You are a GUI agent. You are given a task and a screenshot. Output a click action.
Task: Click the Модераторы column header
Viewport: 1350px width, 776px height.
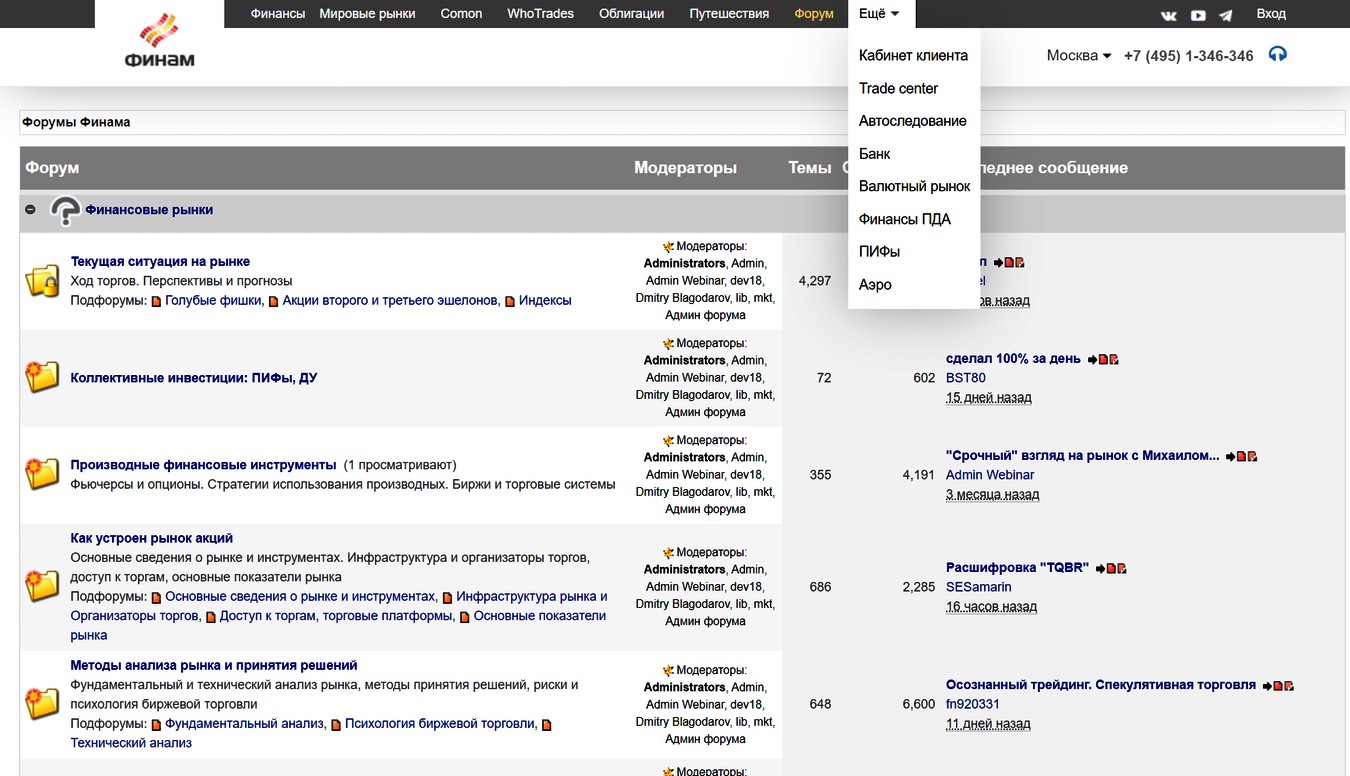(685, 168)
